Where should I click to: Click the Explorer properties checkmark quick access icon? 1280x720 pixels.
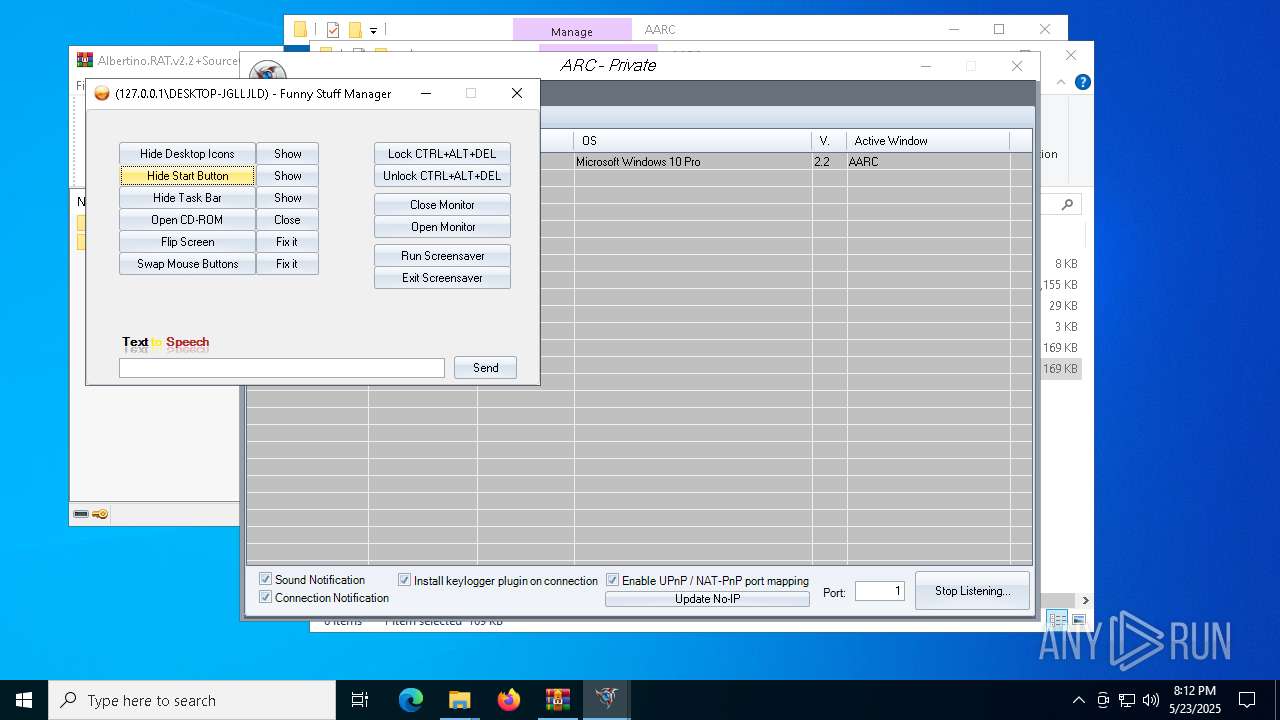(x=333, y=30)
